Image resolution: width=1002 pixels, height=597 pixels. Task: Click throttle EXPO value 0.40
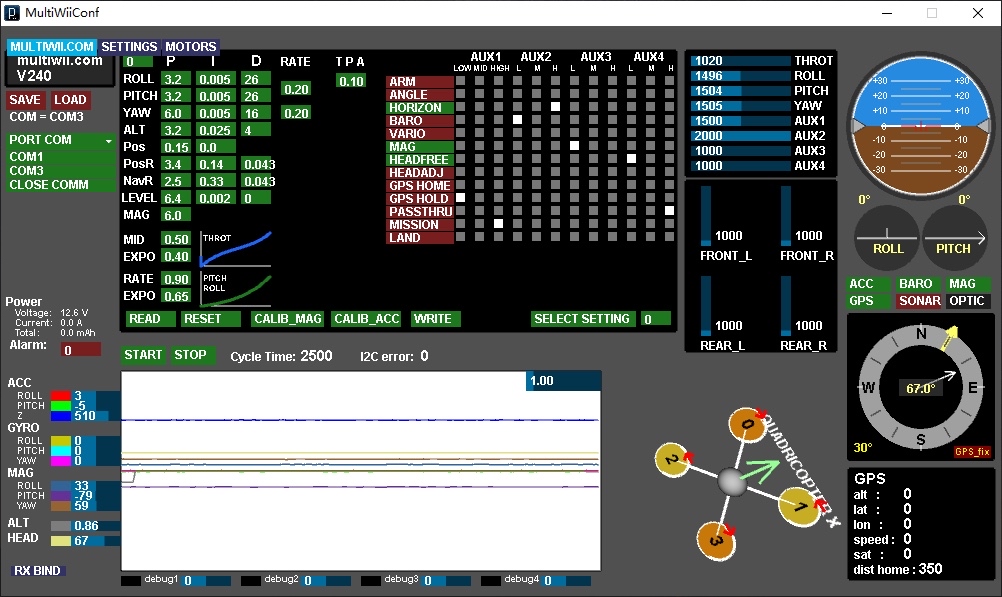click(176, 256)
